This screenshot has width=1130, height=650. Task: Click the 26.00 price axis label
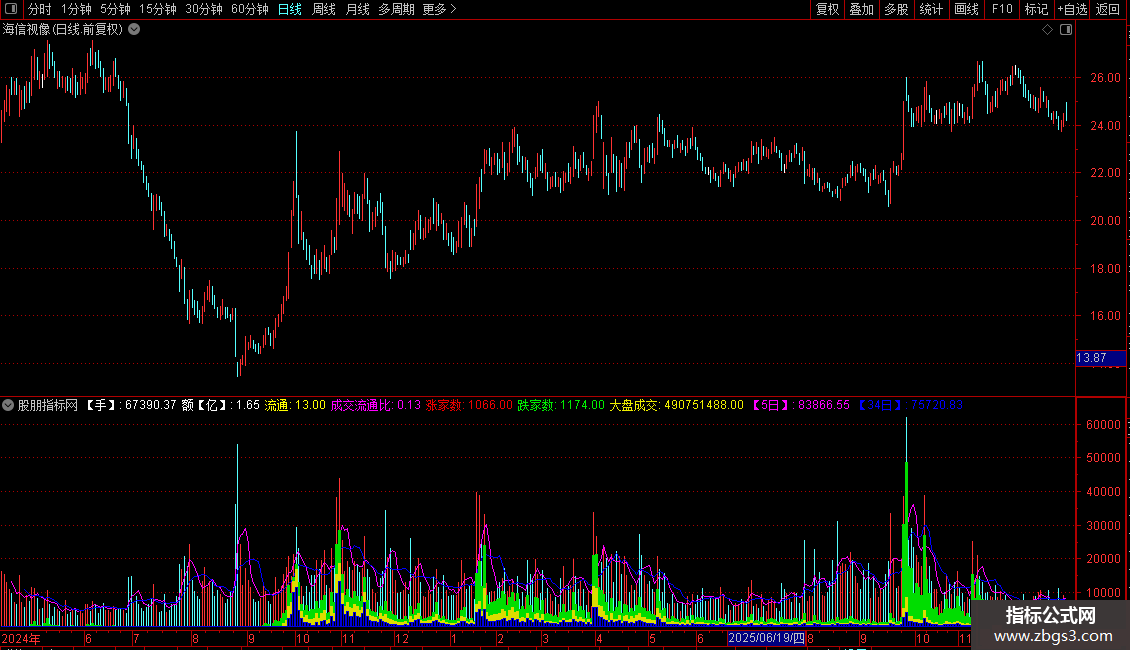[x=1105, y=78]
